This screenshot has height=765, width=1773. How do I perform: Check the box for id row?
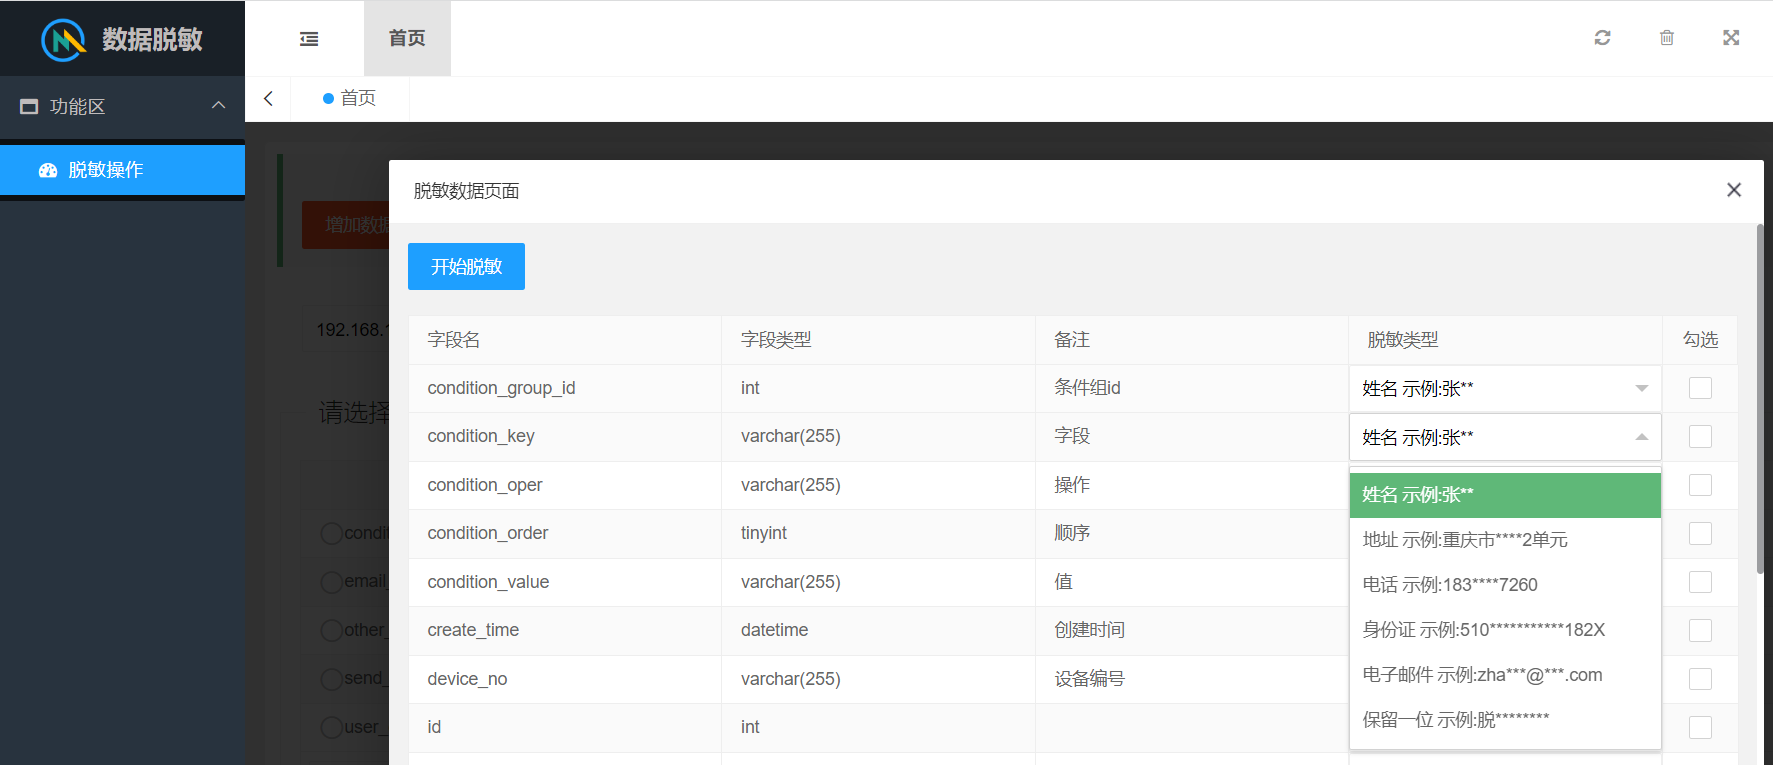1700,728
